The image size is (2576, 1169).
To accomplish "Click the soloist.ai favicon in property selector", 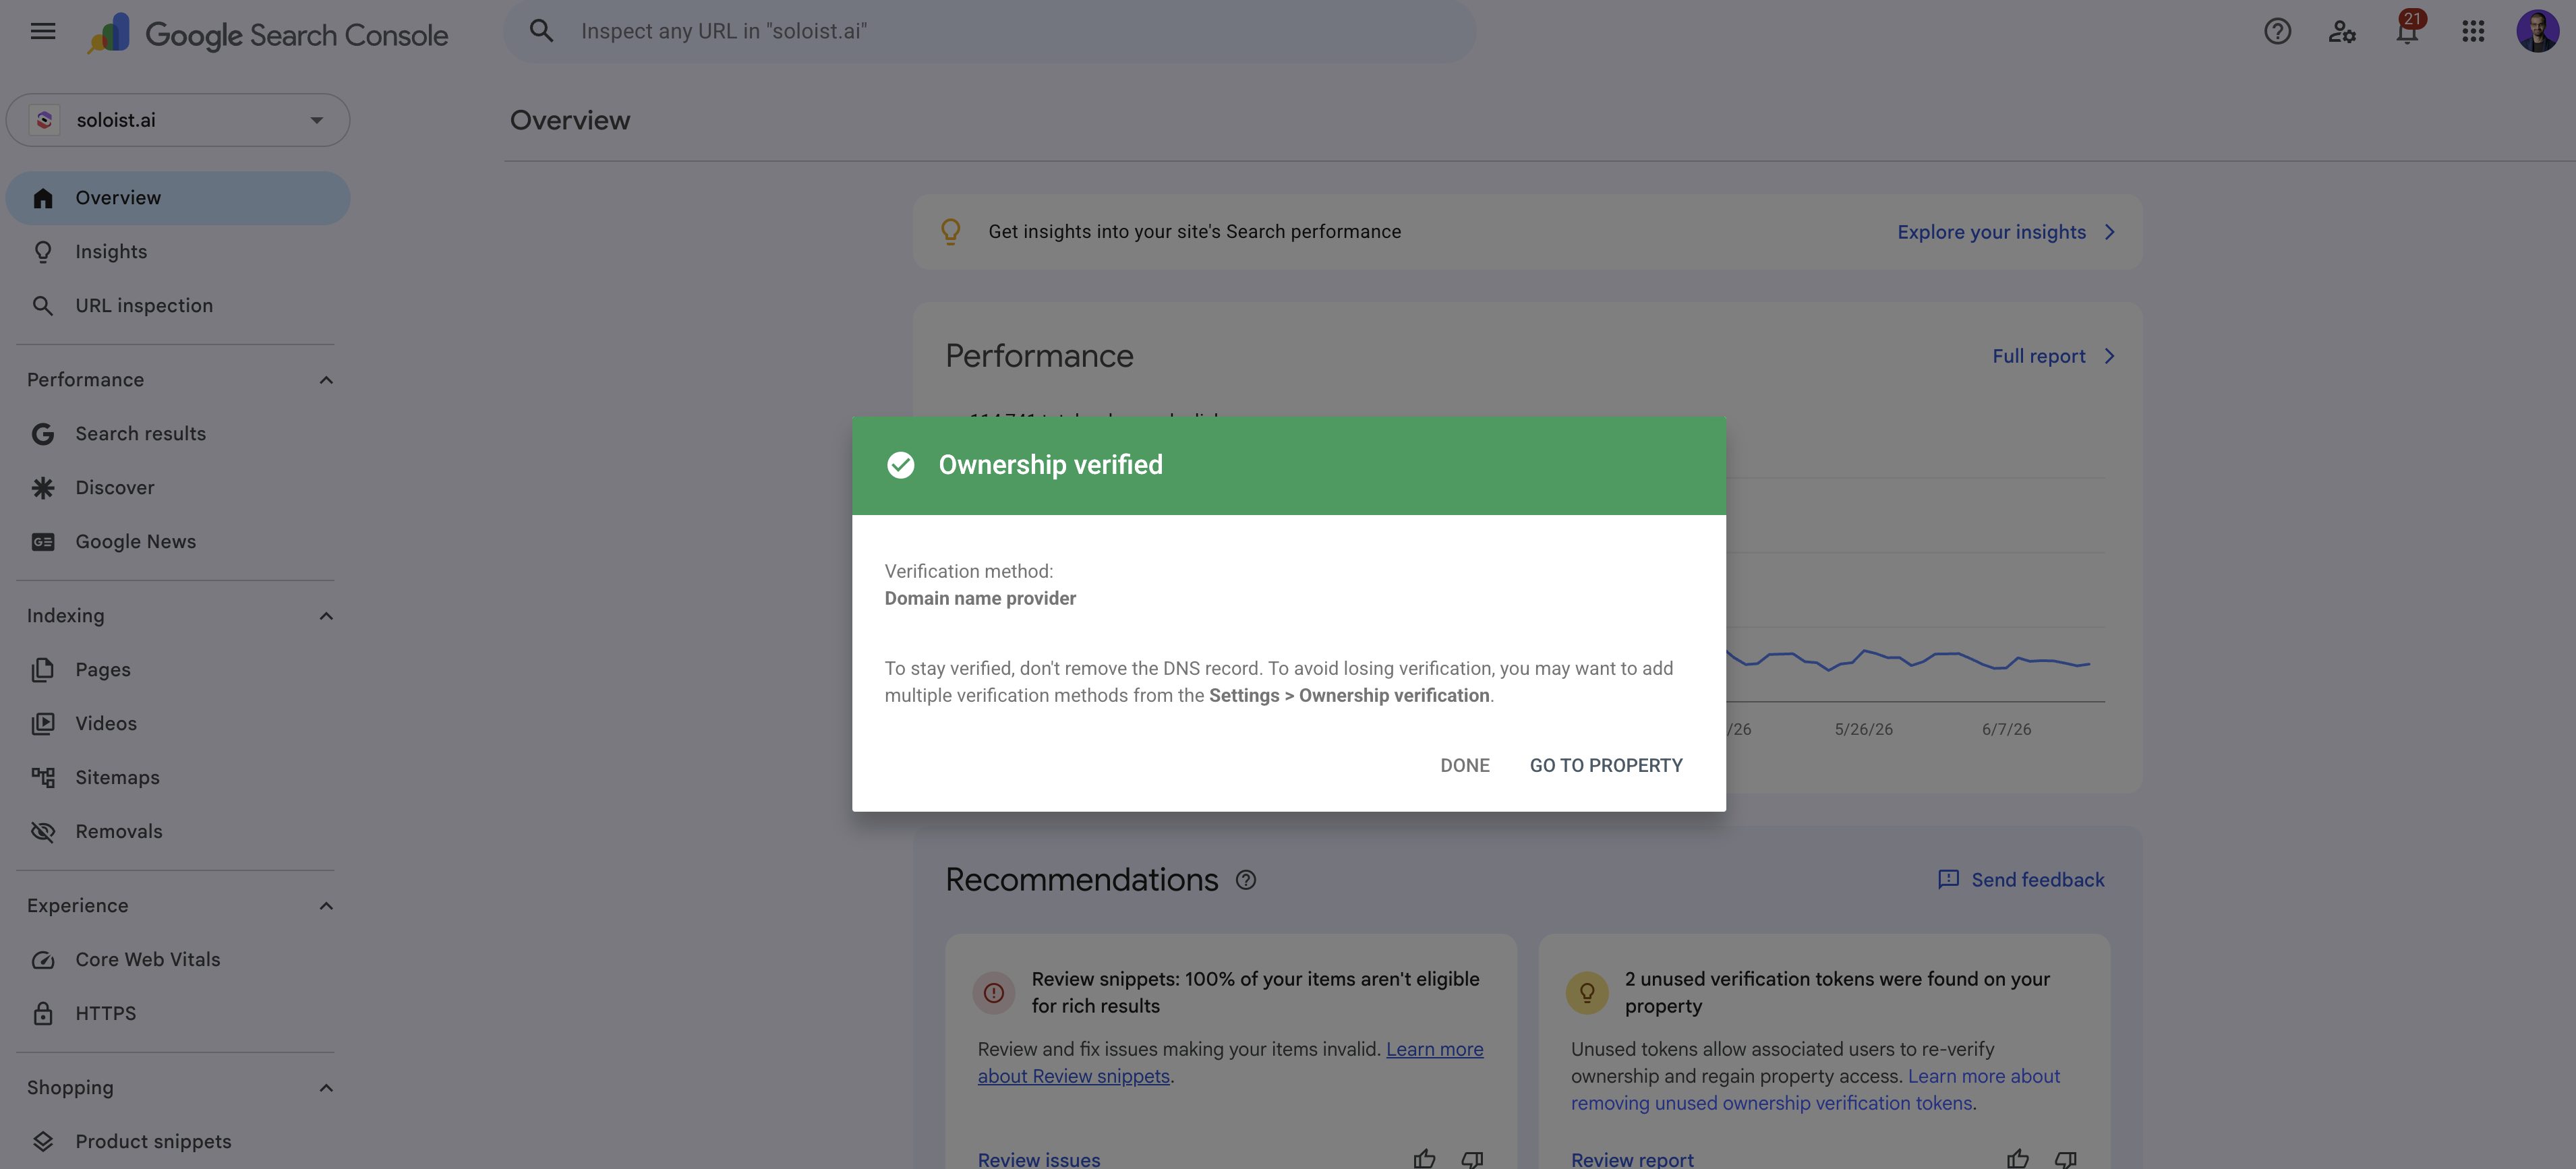I will [x=44, y=120].
